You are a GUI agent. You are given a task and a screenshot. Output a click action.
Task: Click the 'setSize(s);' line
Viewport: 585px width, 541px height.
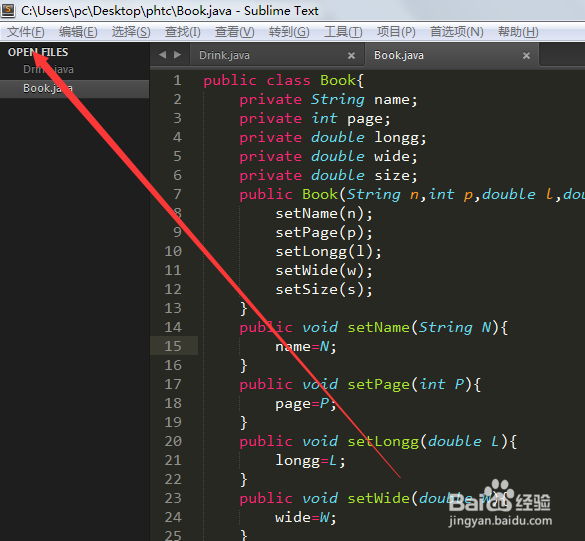(x=324, y=290)
